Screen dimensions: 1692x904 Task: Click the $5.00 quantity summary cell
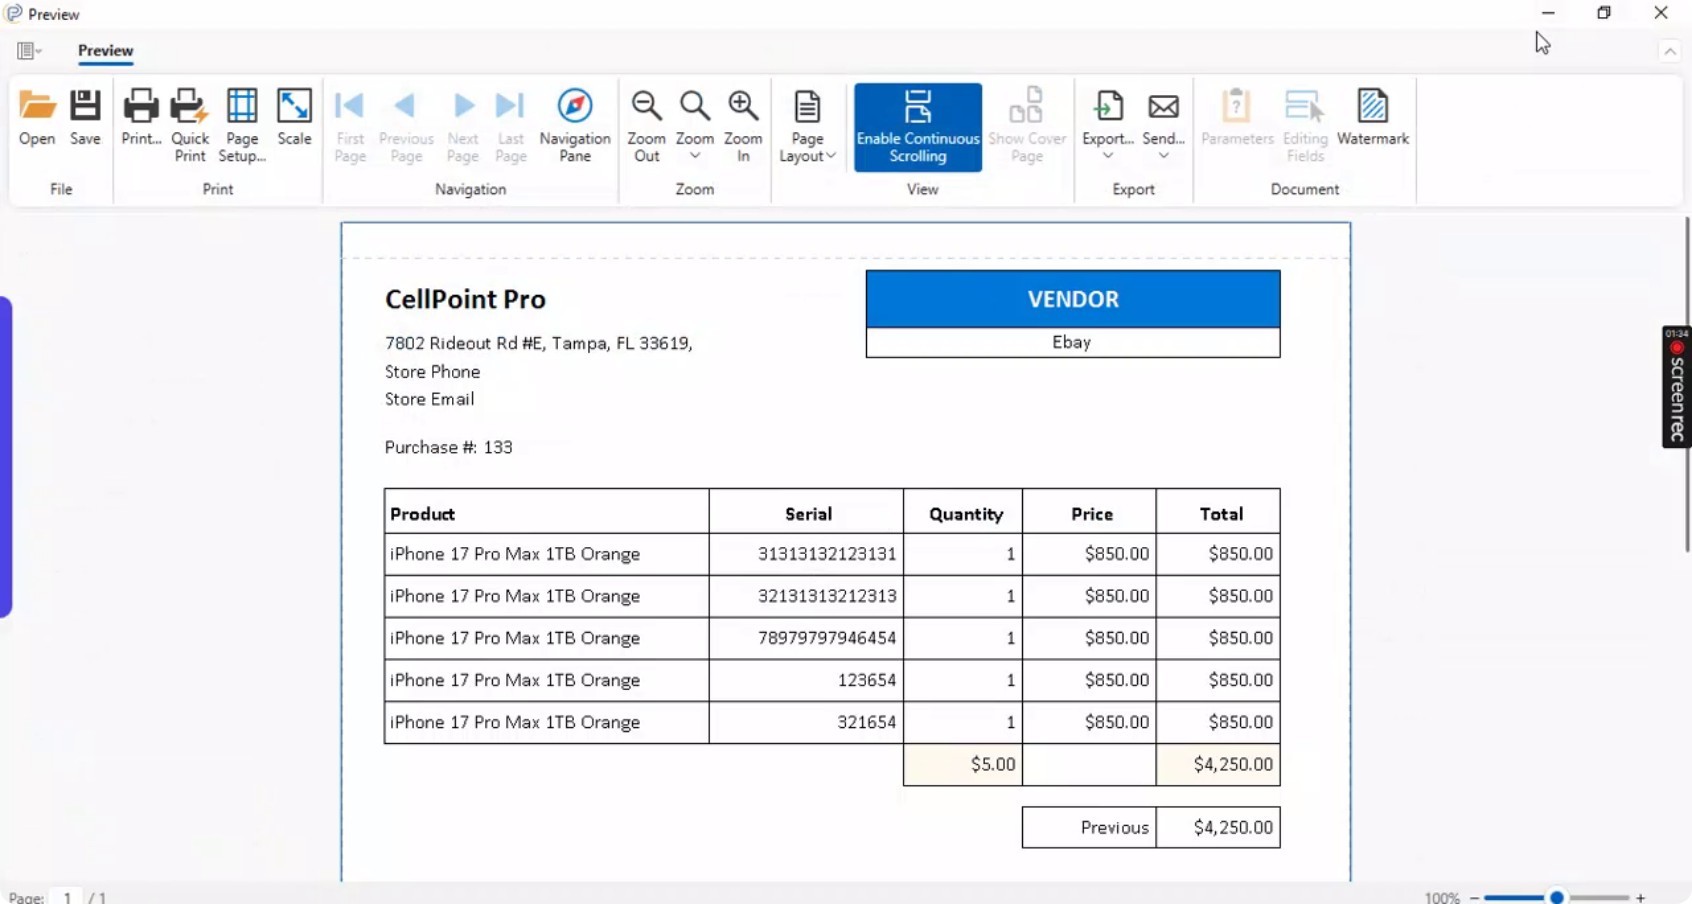(963, 764)
